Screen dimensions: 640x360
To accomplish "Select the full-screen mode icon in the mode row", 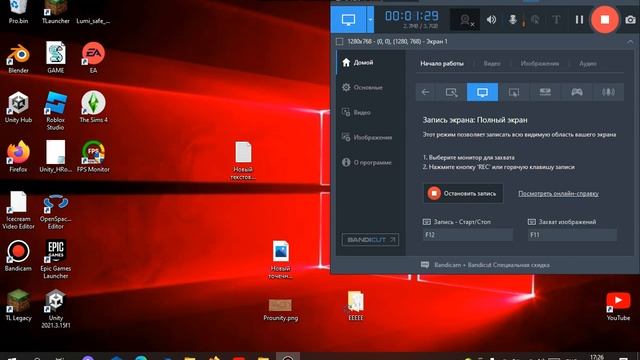I will pos(482,92).
